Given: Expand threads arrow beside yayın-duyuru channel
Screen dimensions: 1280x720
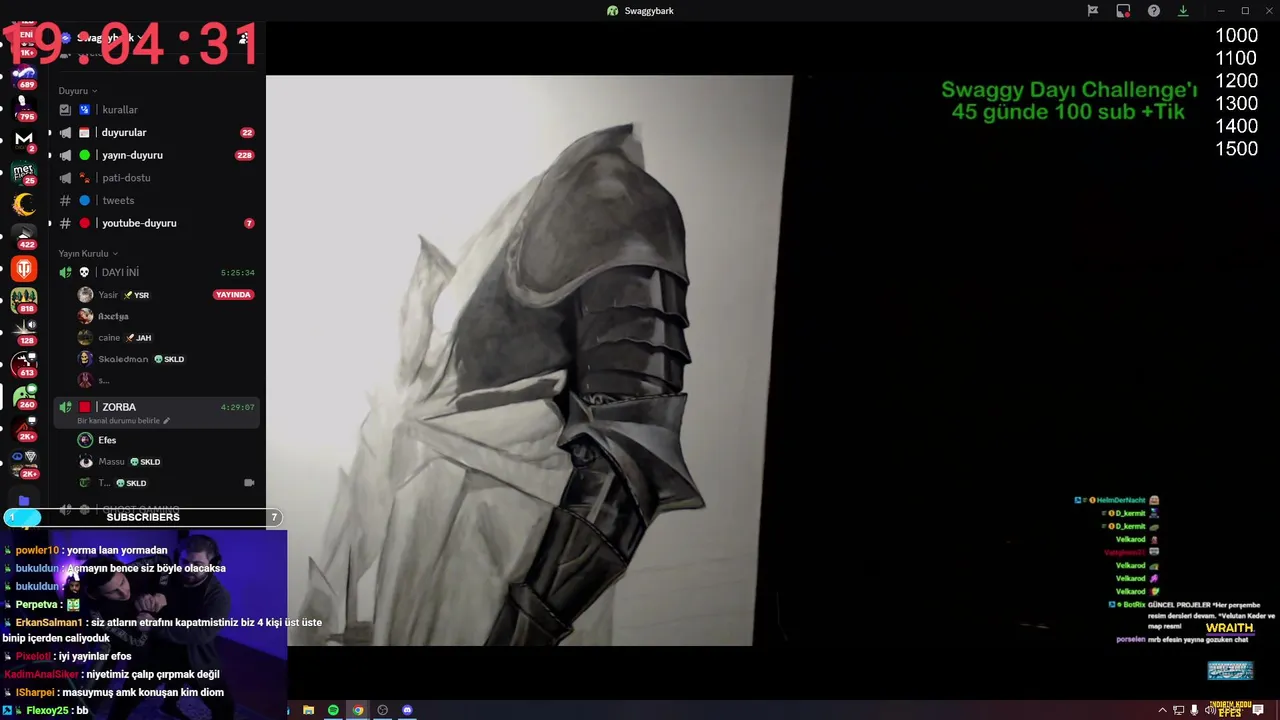Looking at the screenshot, I should [50, 156].
